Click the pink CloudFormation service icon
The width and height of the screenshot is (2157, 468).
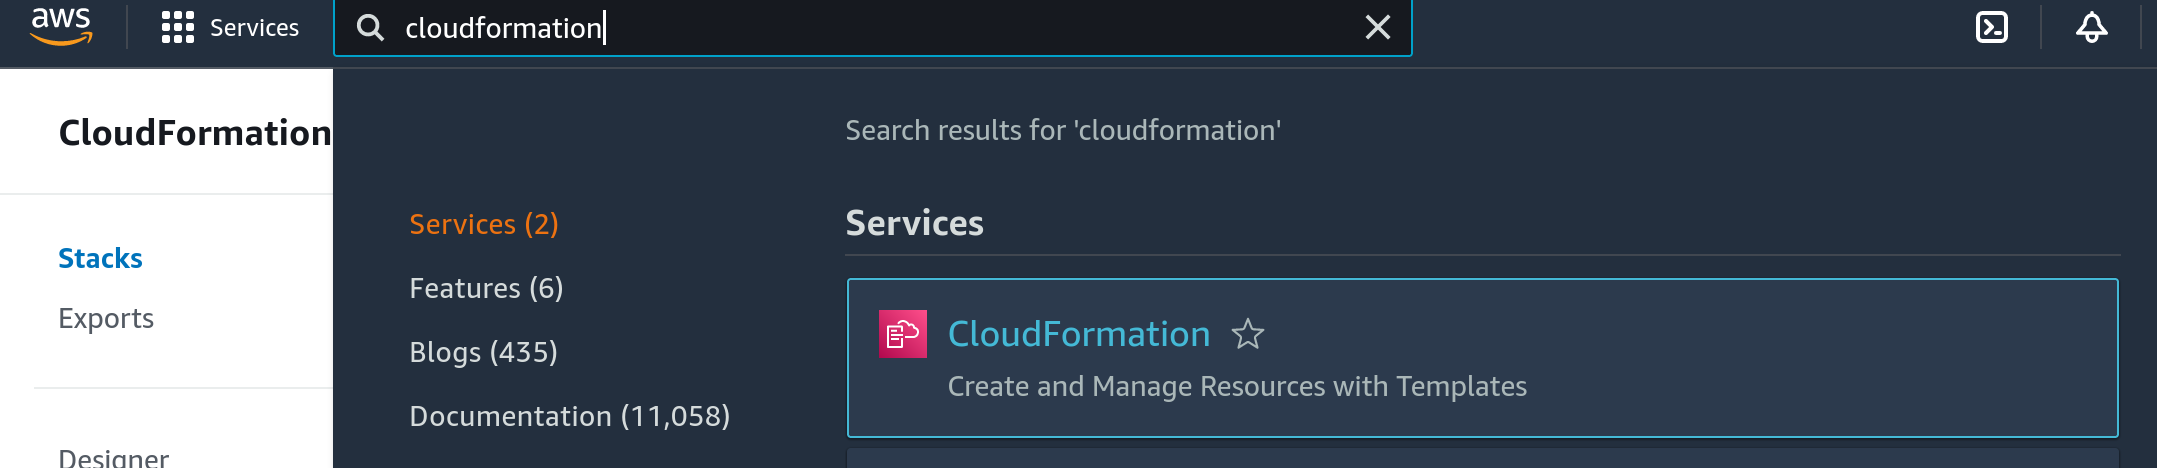903,334
